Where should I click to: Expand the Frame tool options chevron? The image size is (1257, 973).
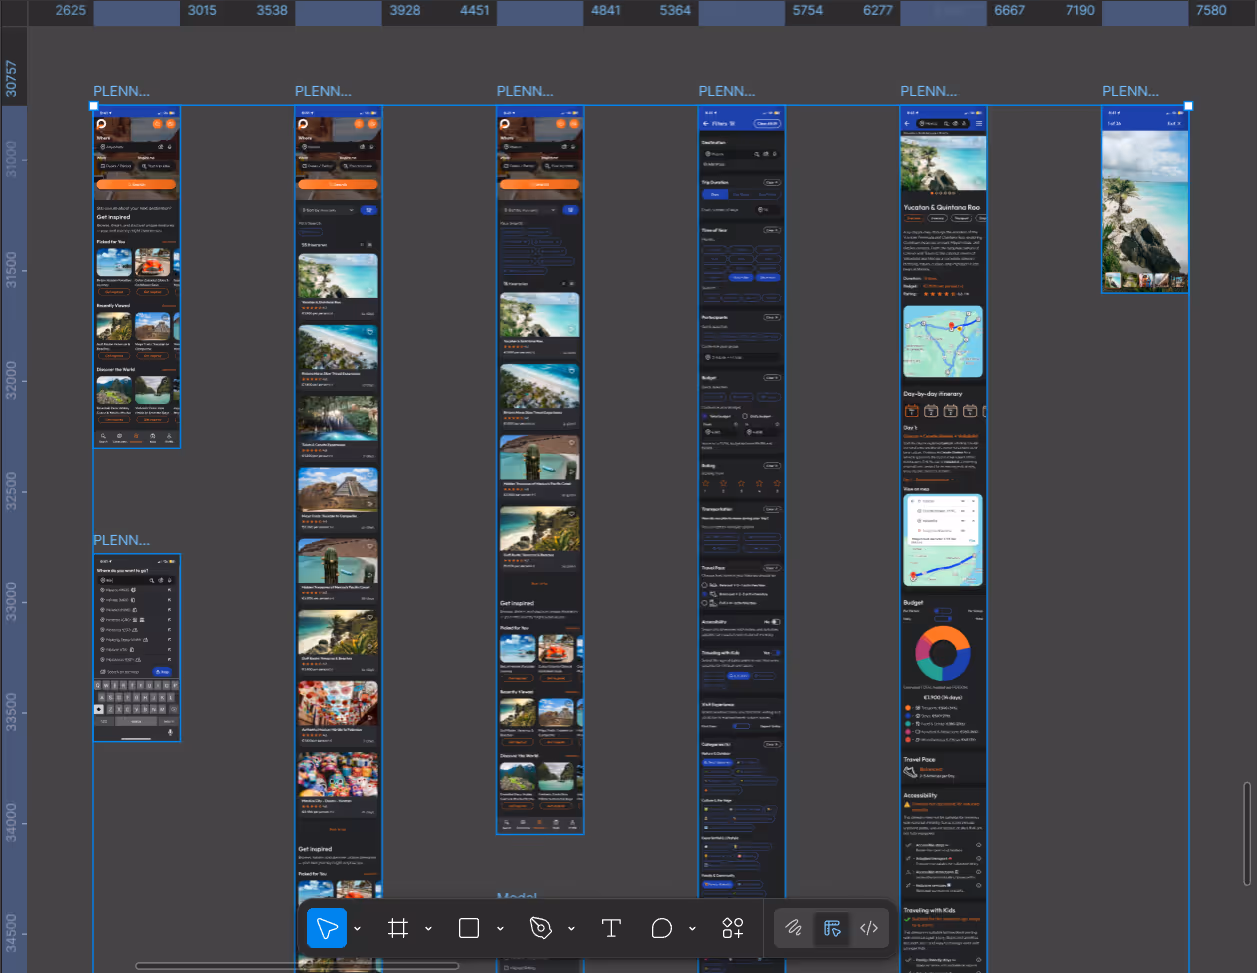point(428,929)
